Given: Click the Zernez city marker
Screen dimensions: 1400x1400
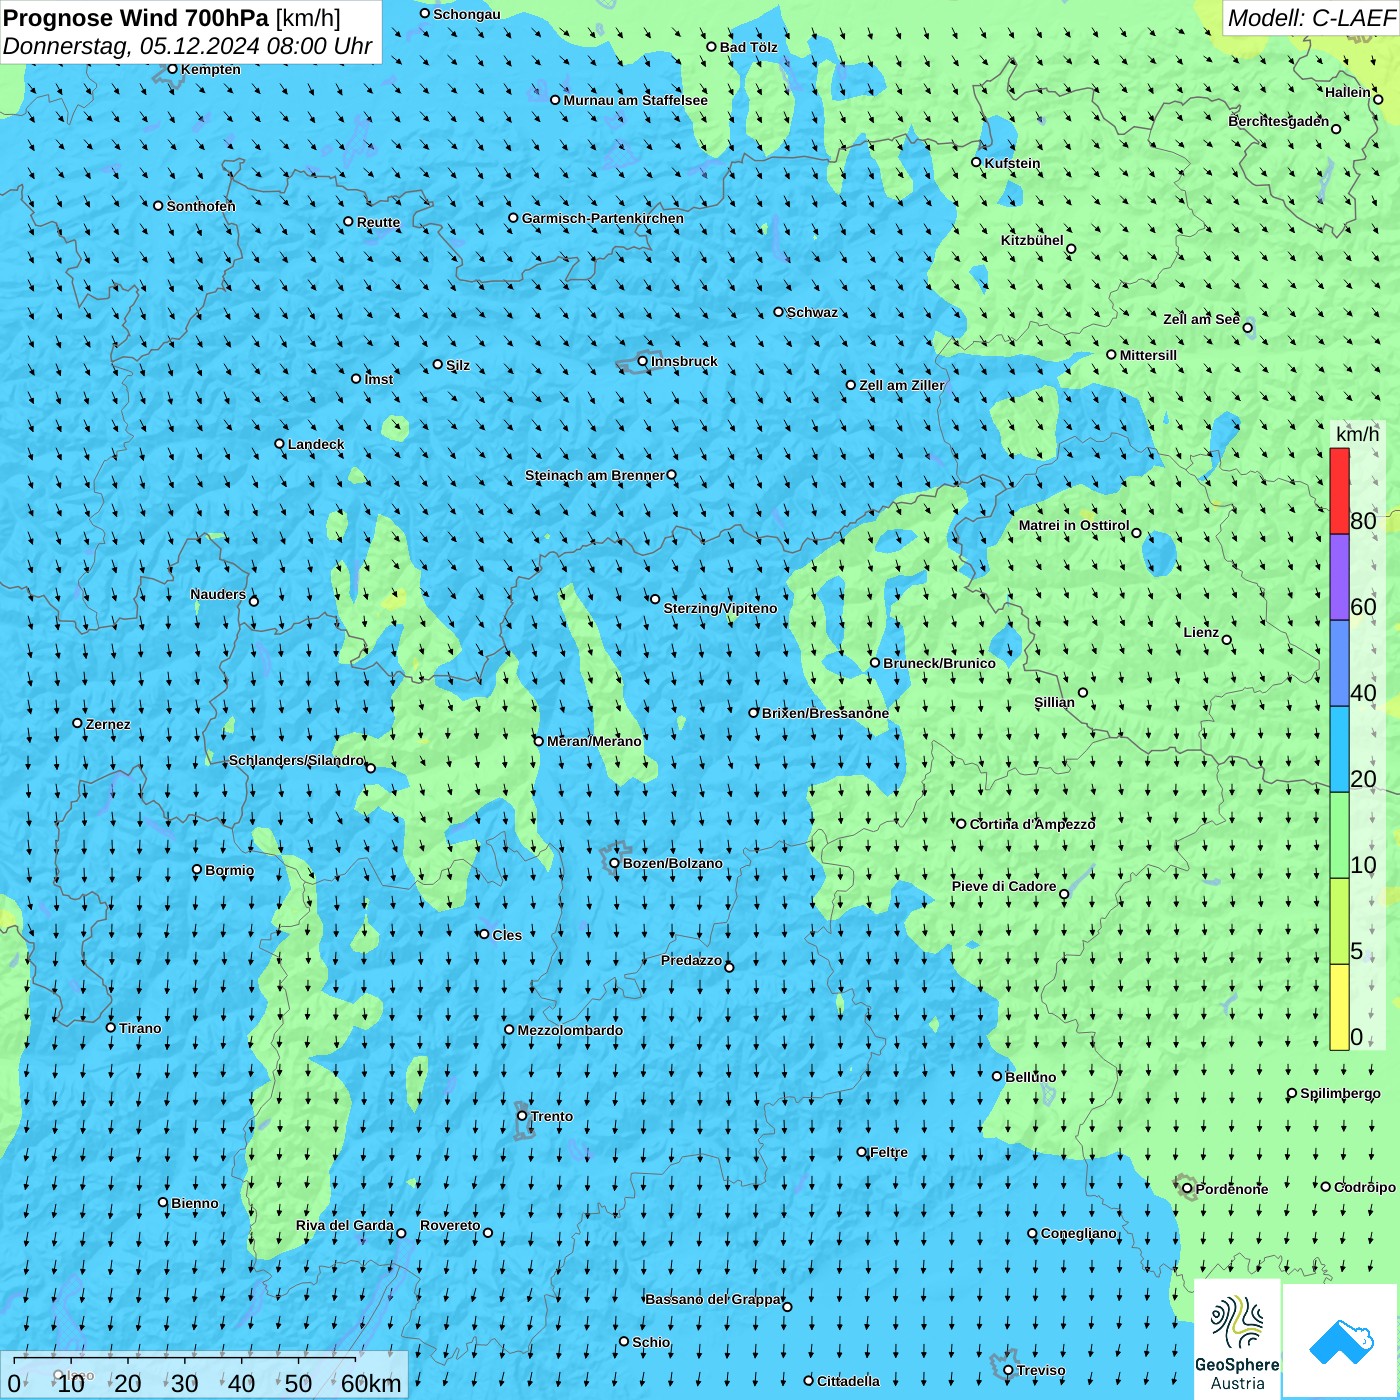Looking at the screenshot, I should click(77, 723).
